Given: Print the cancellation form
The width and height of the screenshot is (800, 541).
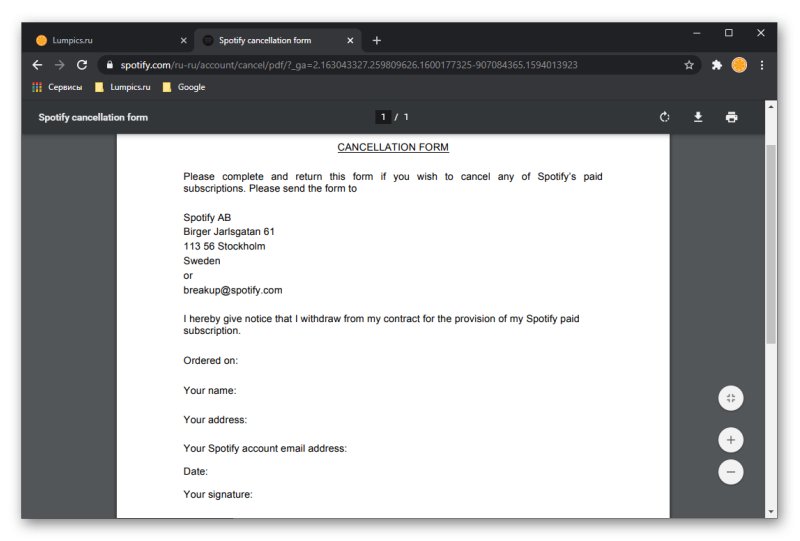Looking at the screenshot, I should tap(732, 117).
